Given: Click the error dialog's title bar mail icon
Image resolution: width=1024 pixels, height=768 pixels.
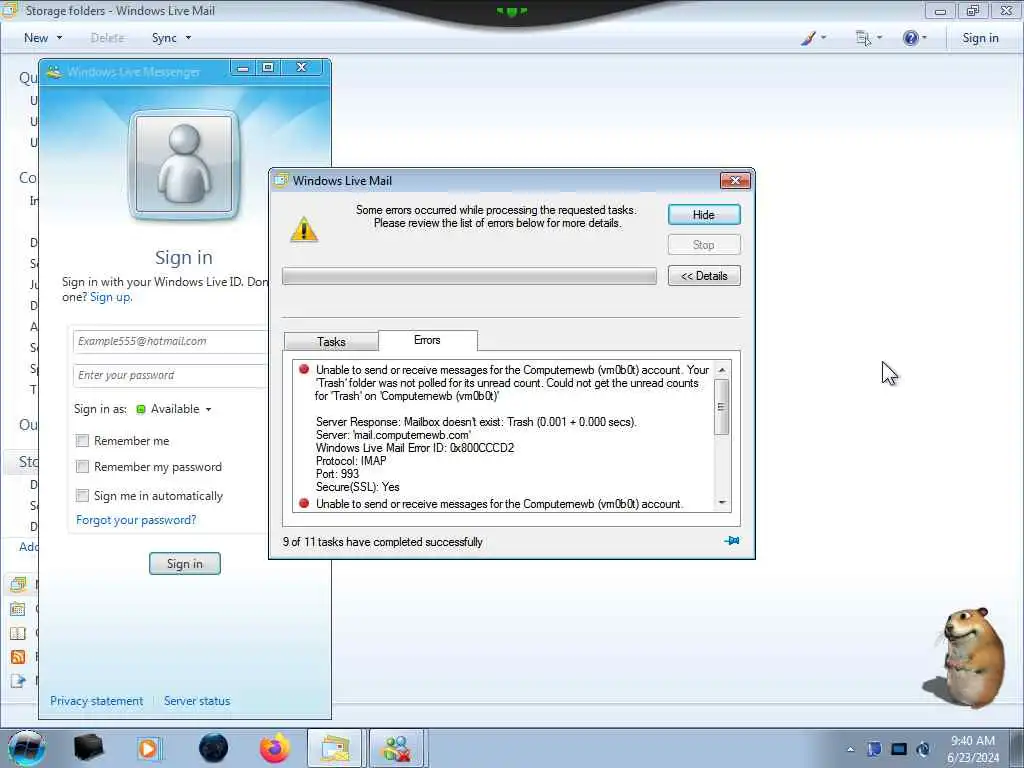Looking at the screenshot, I should (281, 180).
